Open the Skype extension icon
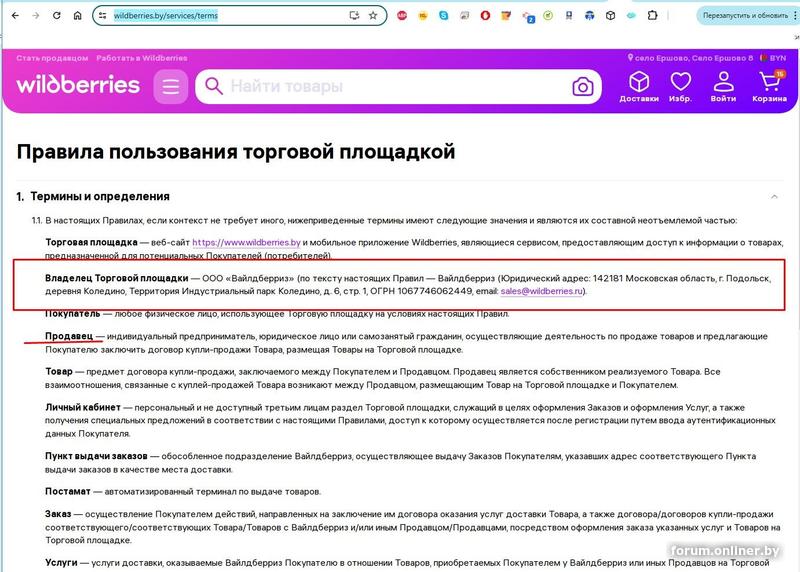 (x=444, y=15)
